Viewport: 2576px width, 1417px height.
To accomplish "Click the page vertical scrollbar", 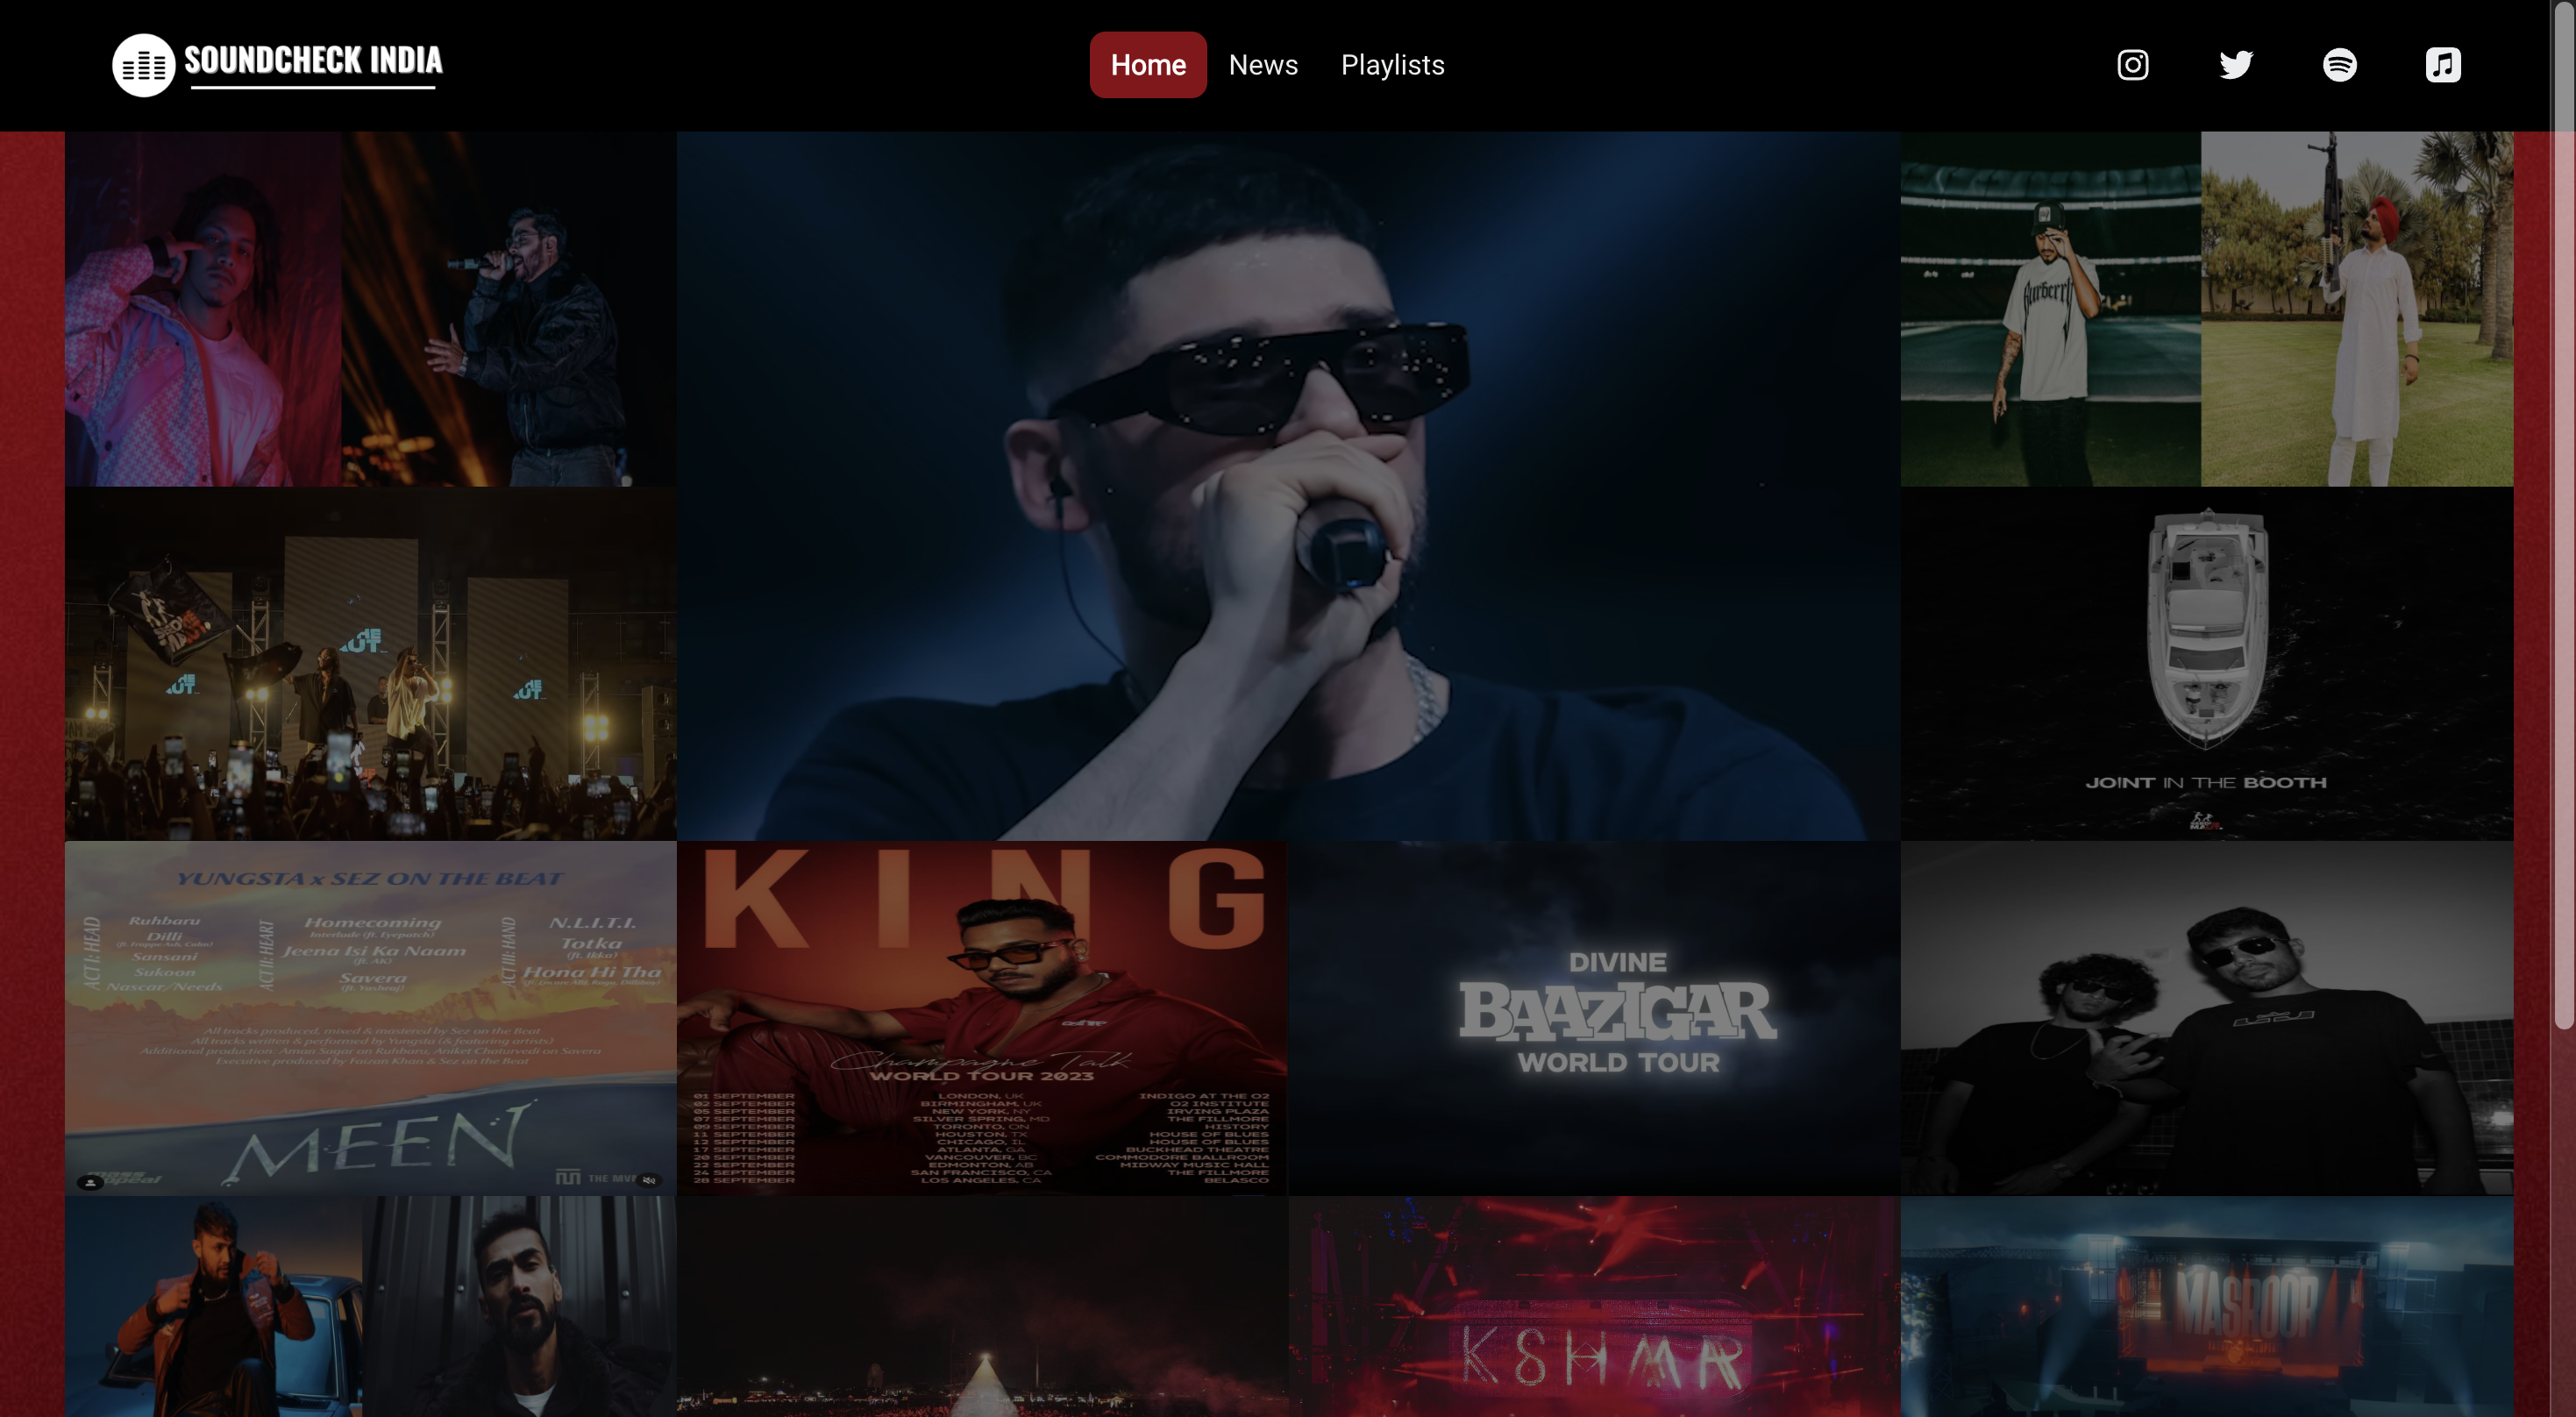I will pyautogui.click(x=2563, y=515).
